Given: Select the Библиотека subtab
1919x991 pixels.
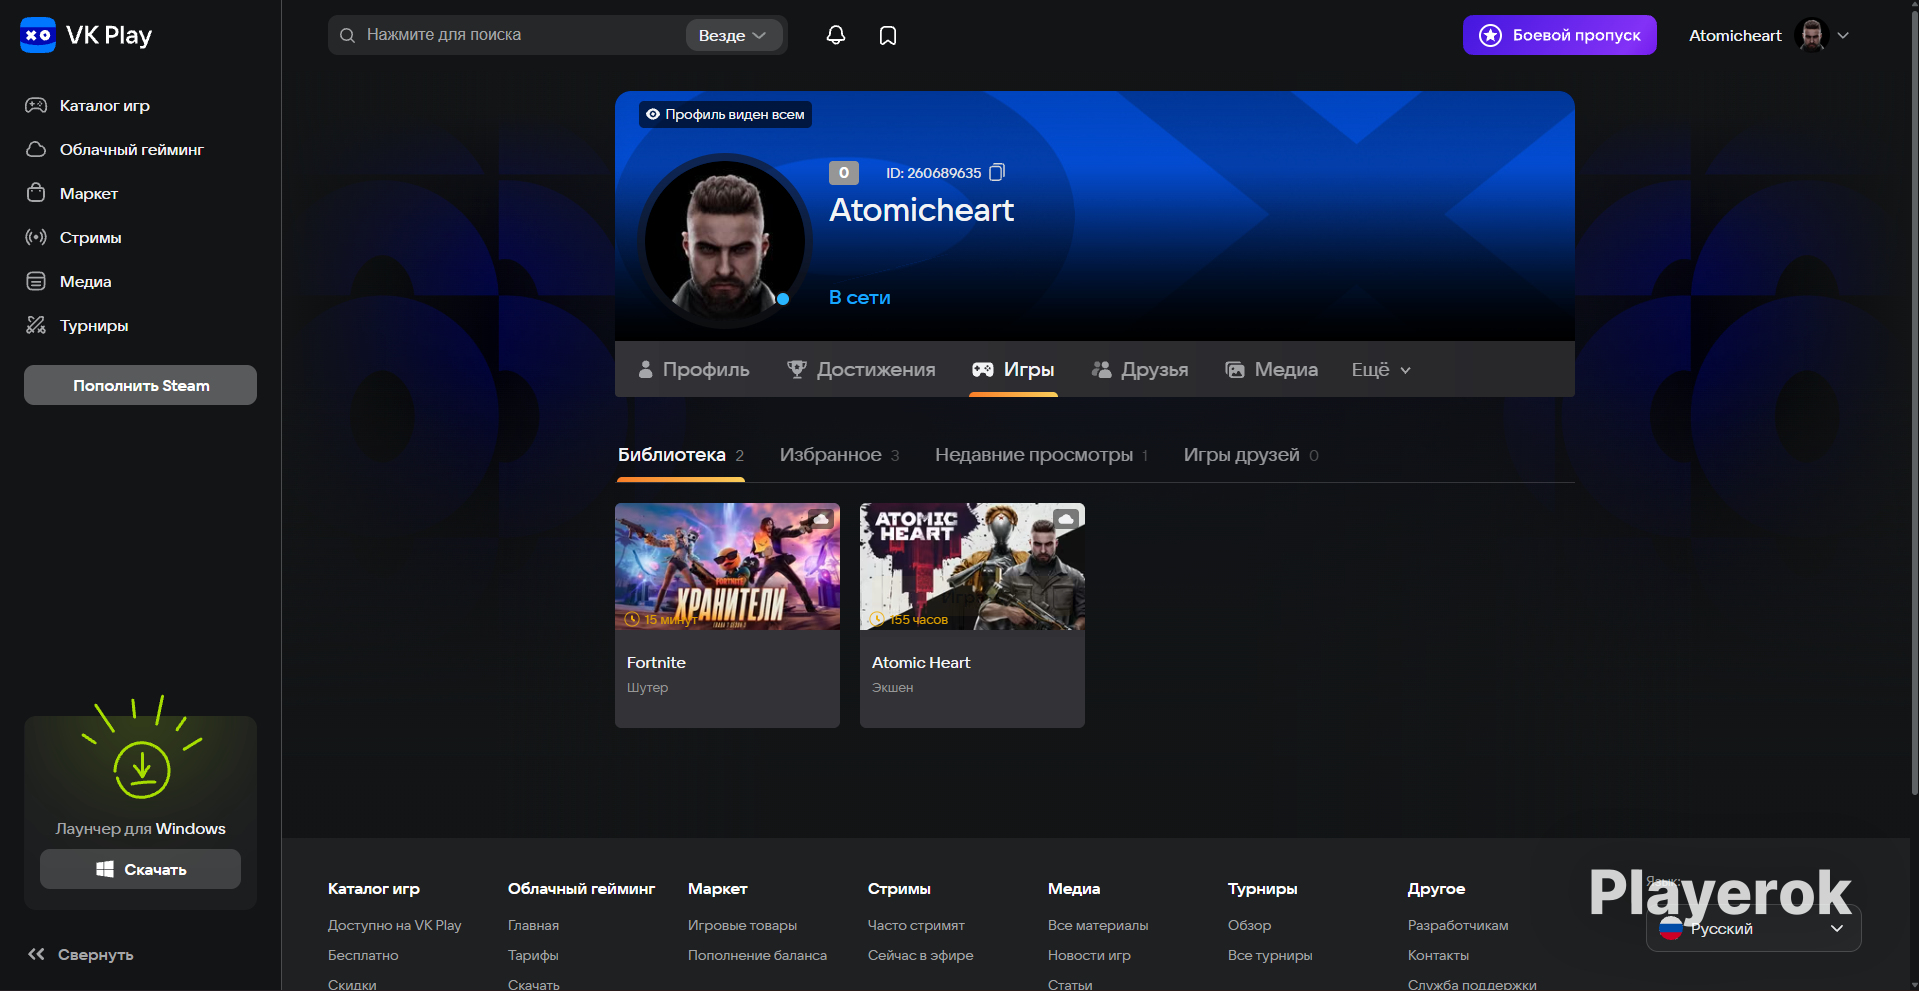Looking at the screenshot, I should click(x=681, y=455).
